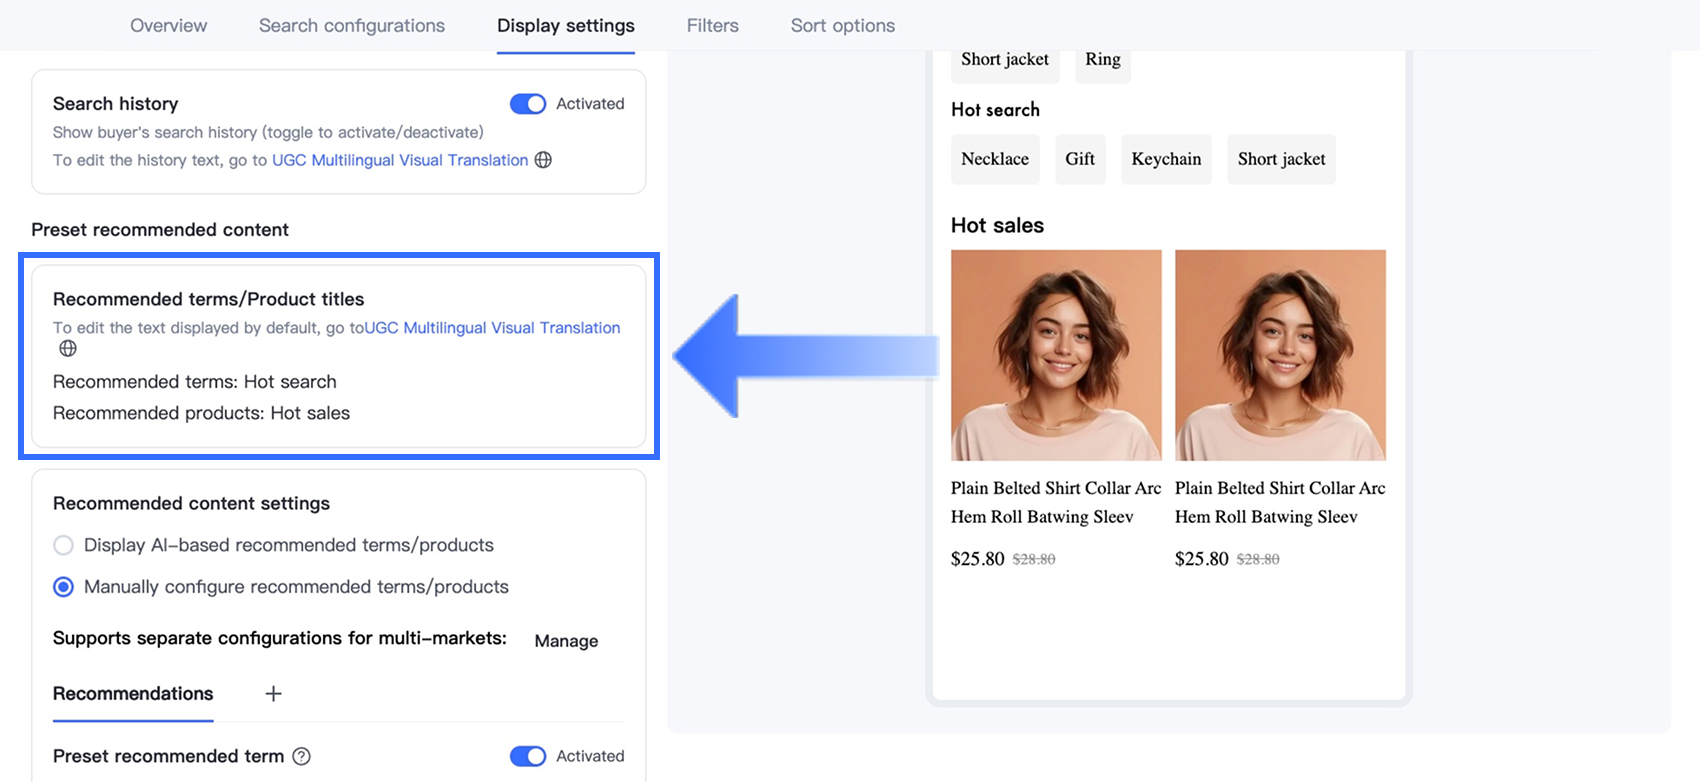Click the Necklace hot search tag
The image size is (1700, 782).
[x=995, y=159]
